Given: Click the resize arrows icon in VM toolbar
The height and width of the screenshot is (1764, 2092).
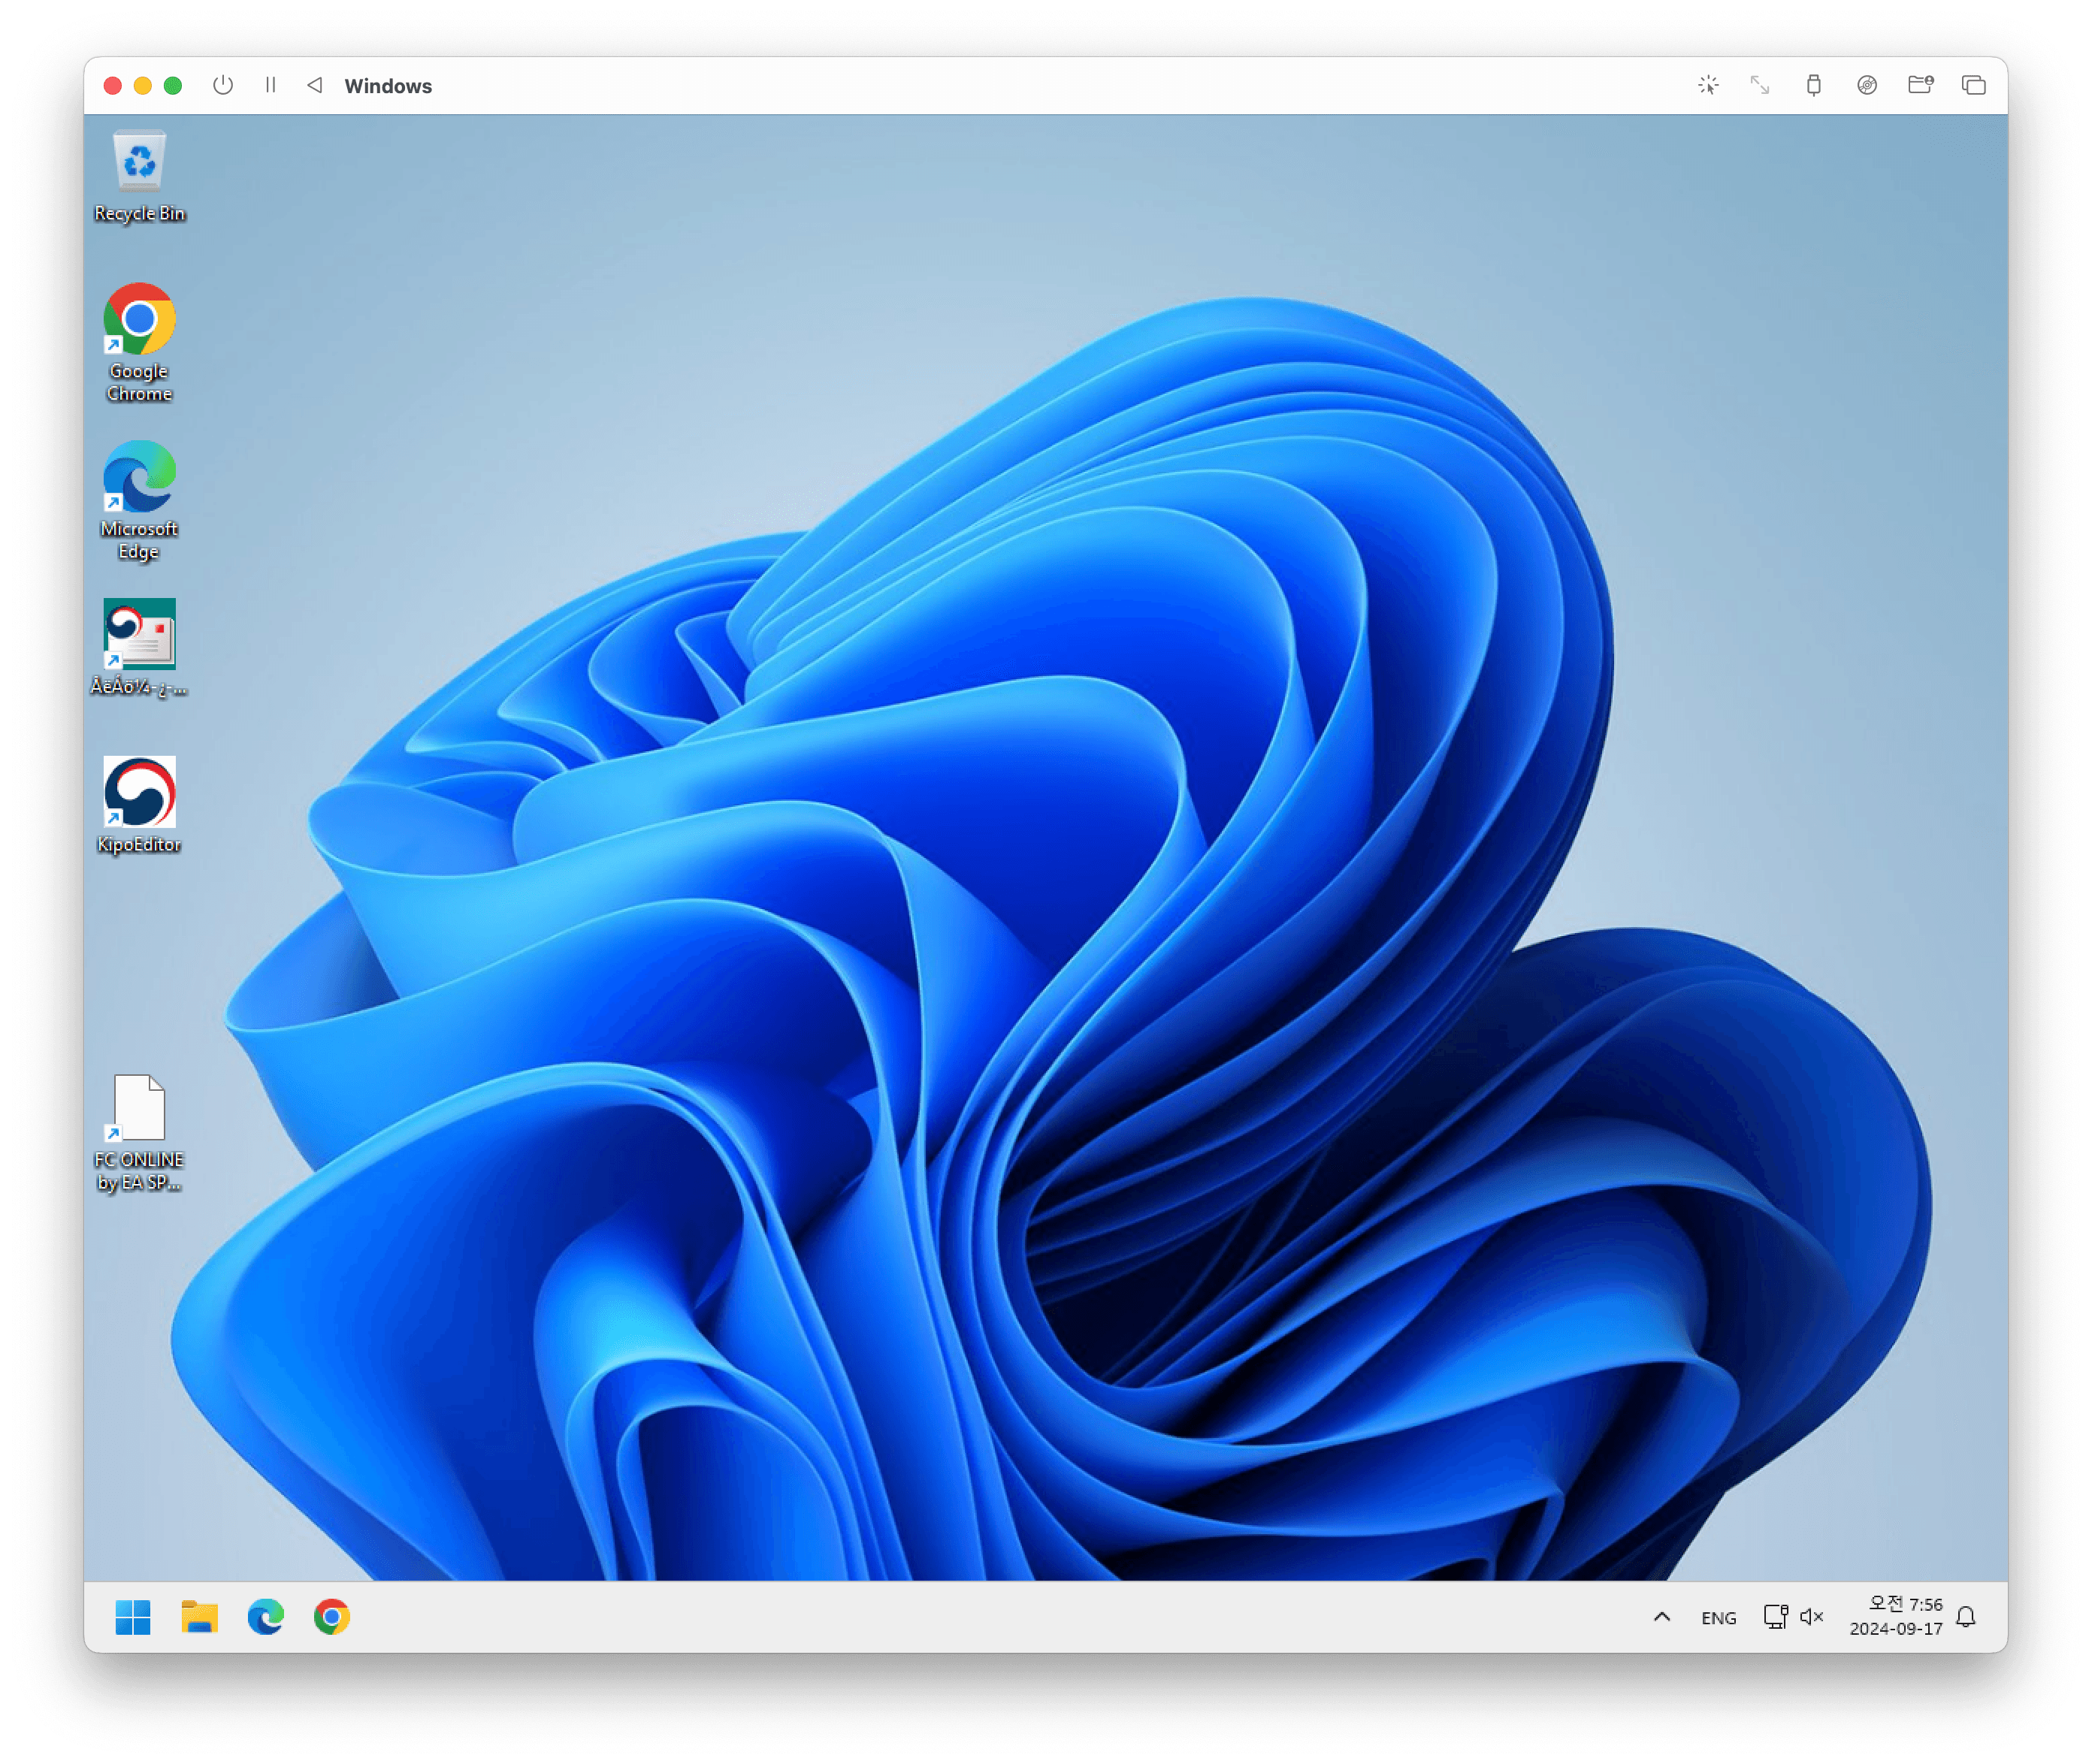Looking at the screenshot, I should 1760,85.
